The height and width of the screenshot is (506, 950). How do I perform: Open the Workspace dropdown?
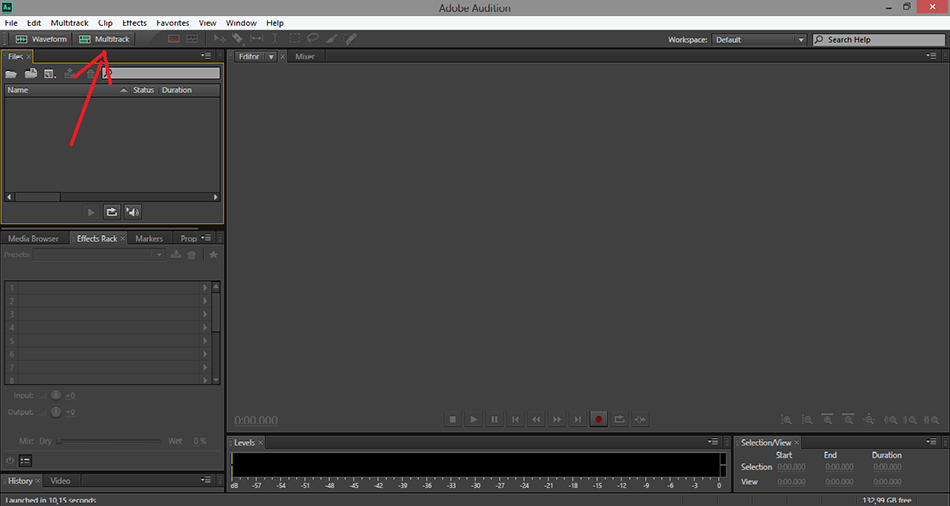759,40
